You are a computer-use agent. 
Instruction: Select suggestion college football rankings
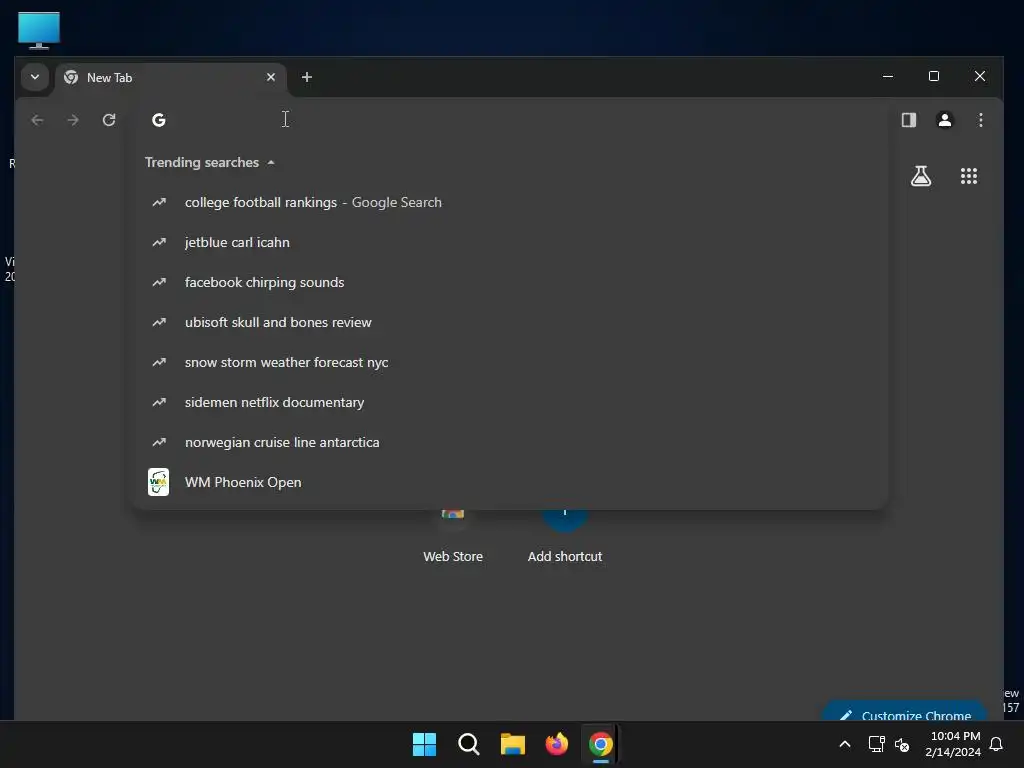tap(510, 202)
